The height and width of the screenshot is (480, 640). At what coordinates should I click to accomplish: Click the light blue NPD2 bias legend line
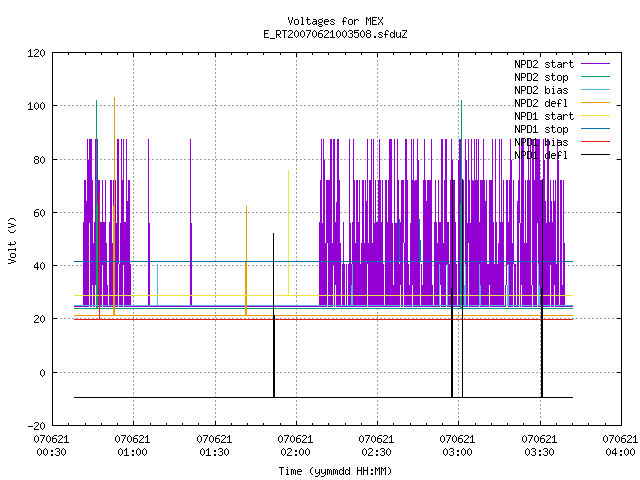coord(596,90)
